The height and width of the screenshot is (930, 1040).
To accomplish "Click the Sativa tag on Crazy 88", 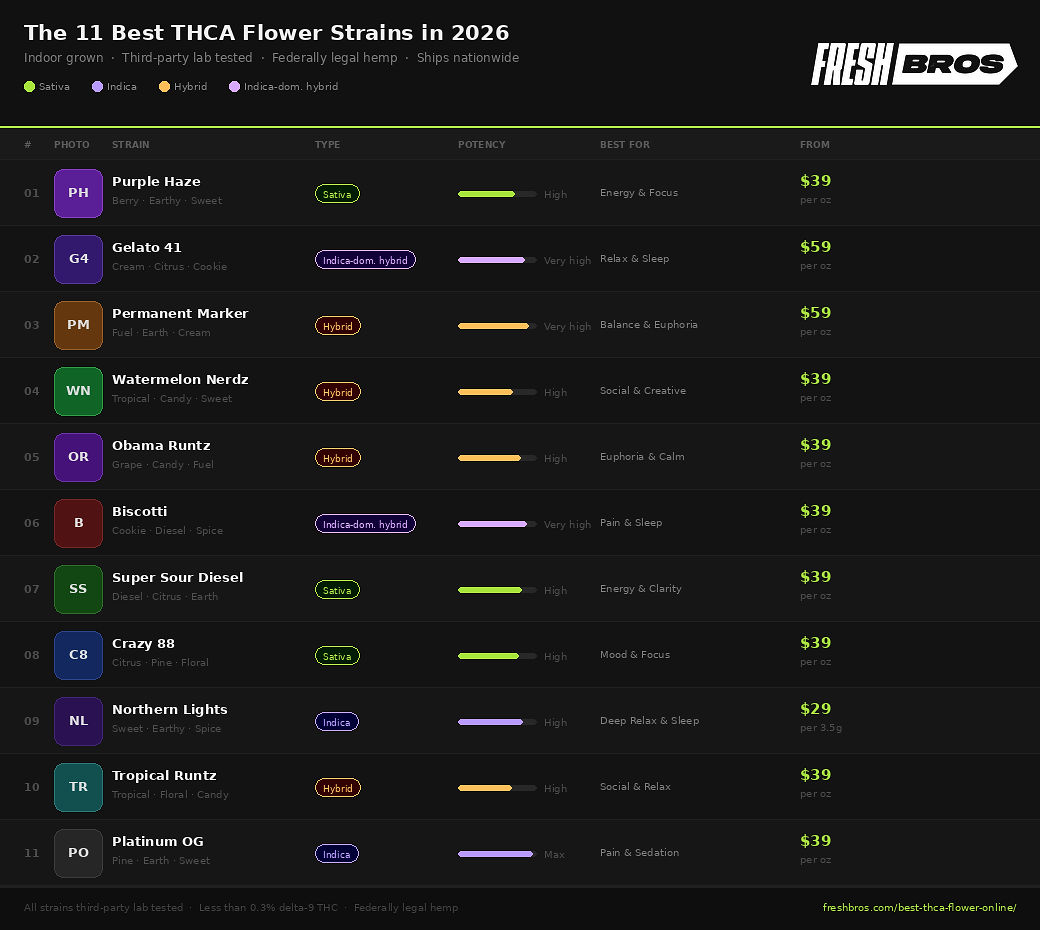I will [337, 655].
